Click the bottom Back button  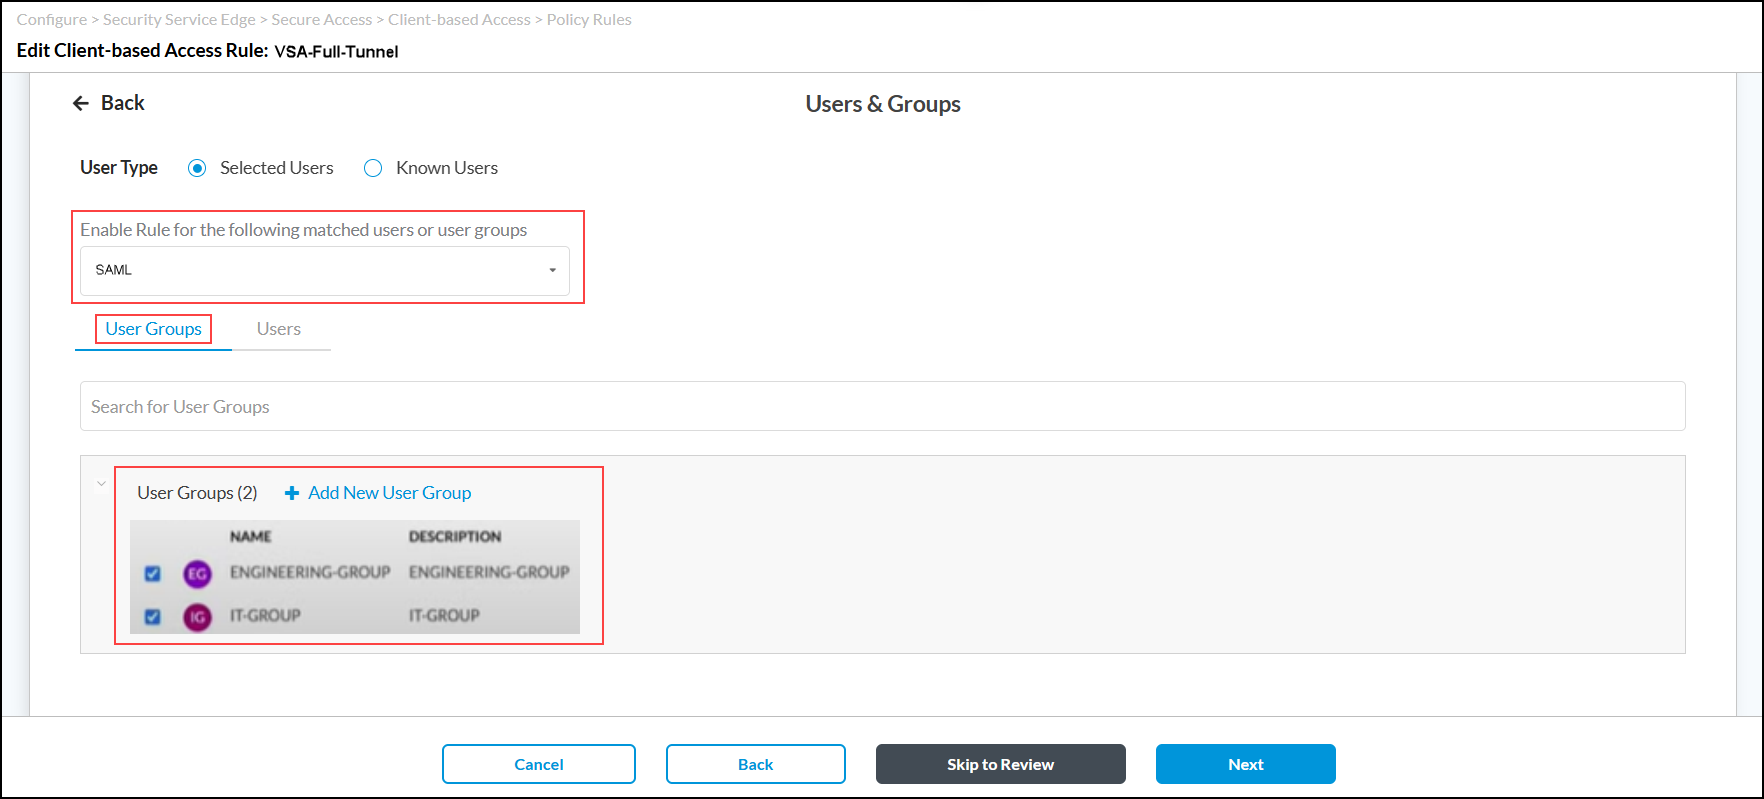[x=756, y=764]
